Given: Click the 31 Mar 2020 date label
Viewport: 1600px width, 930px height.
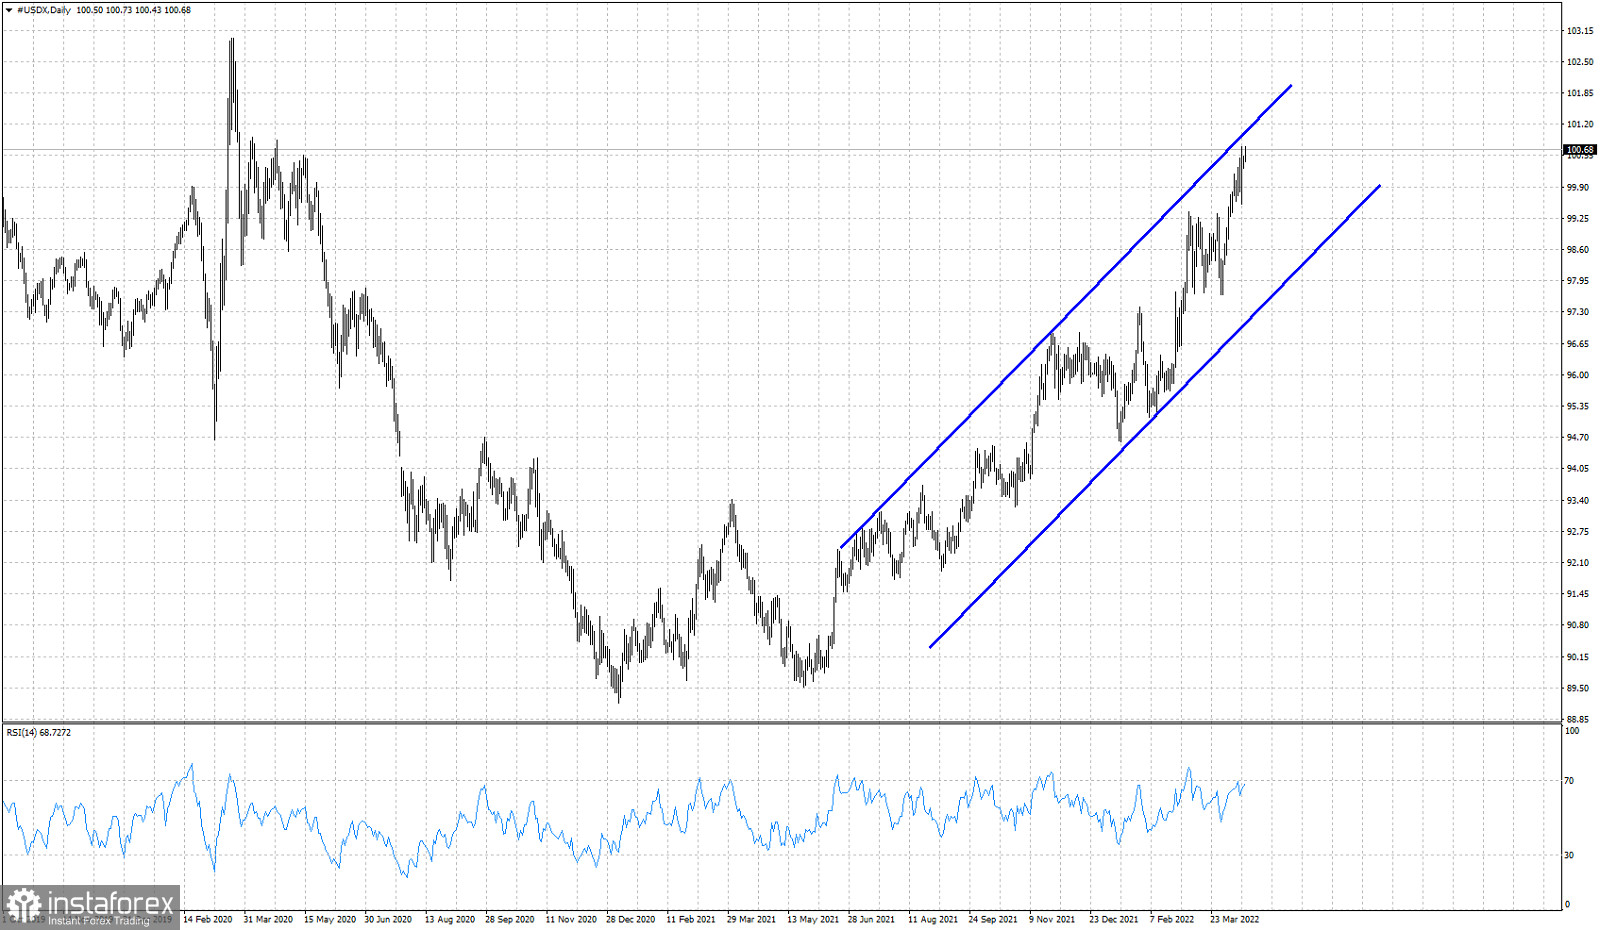Looking at the screenshot, I should click(x=268, y=919).
